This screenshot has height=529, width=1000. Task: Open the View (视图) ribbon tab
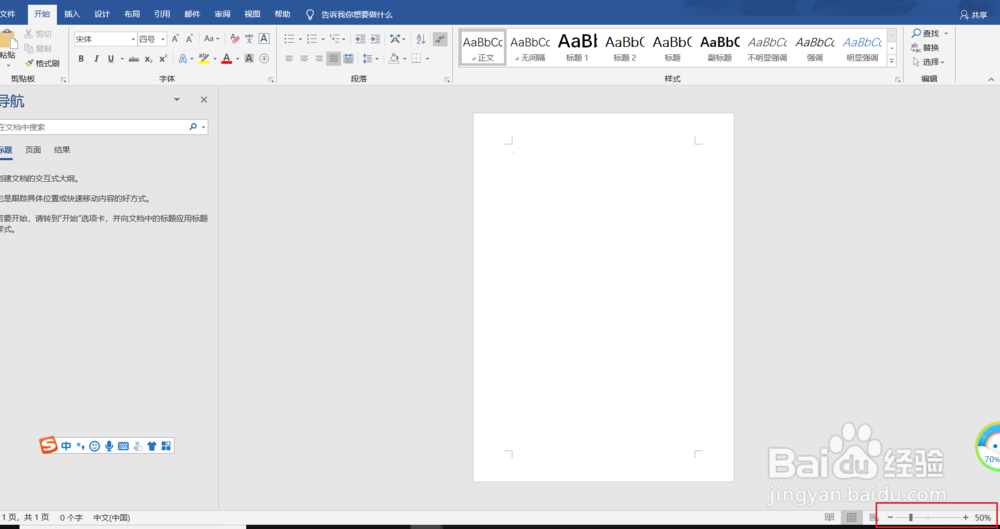coord(253,14)
